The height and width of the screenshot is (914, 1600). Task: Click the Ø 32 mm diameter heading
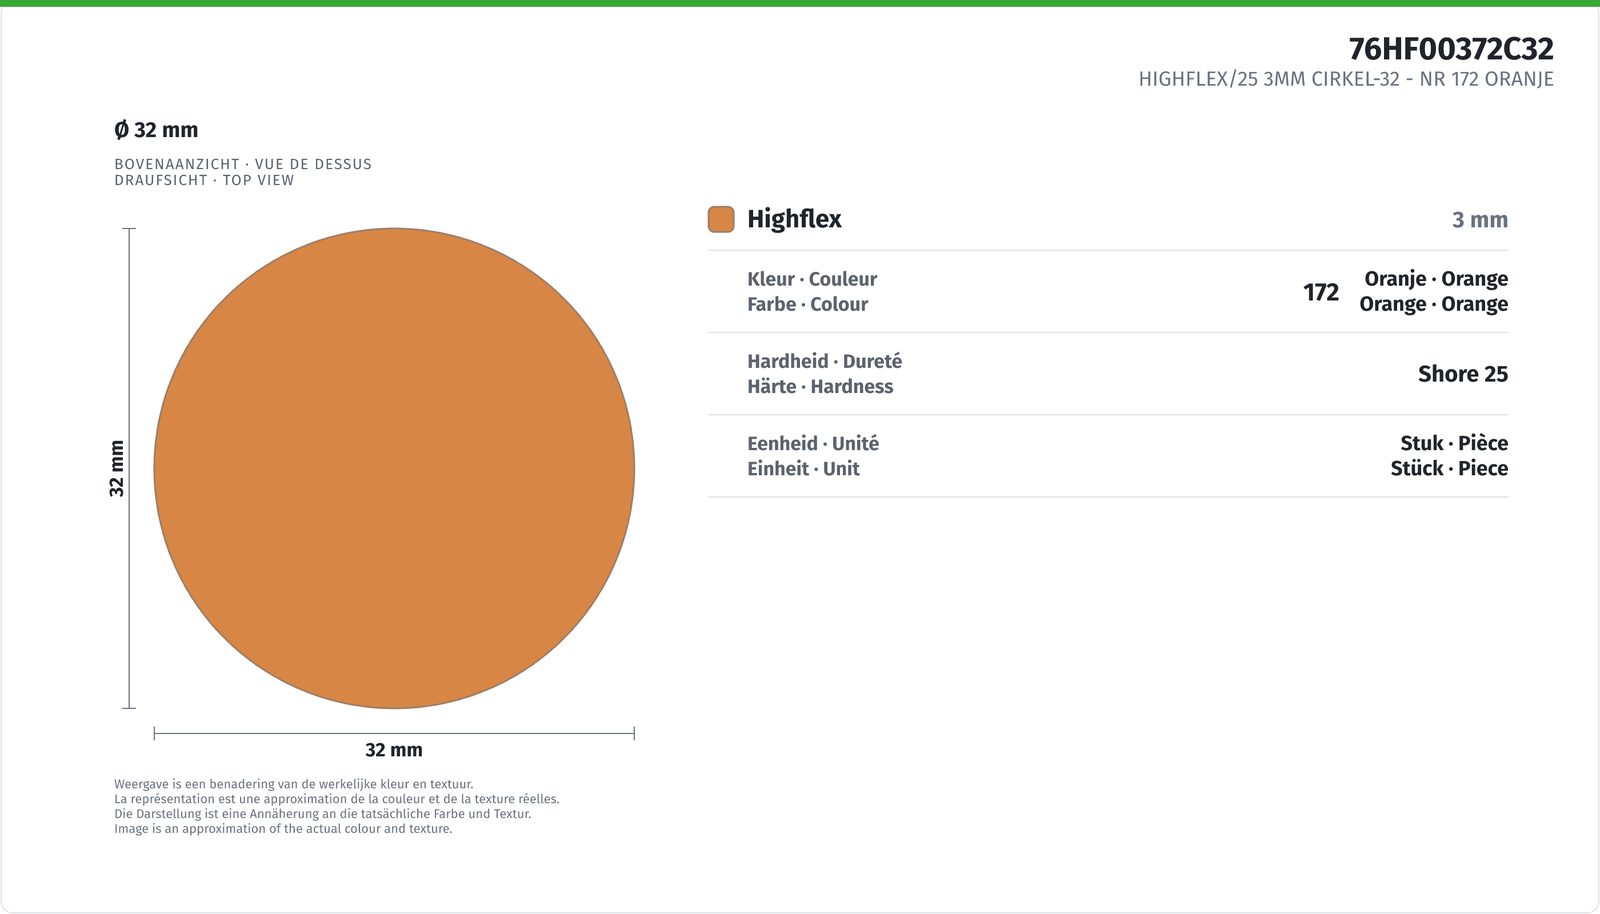coord(156,130)
